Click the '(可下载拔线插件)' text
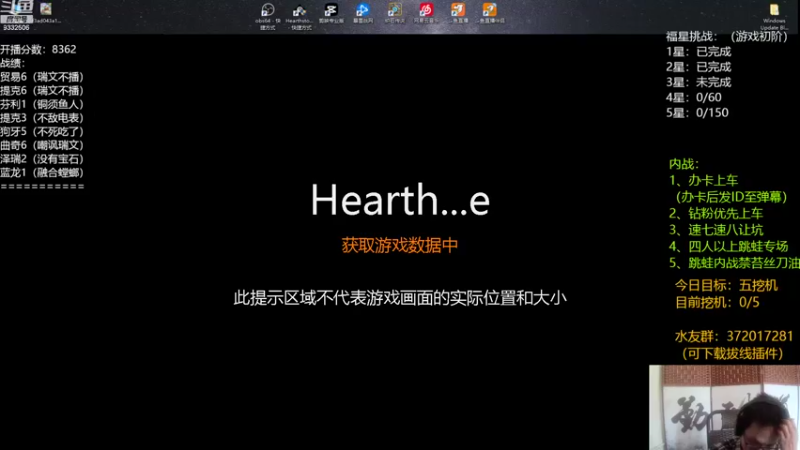The width and height of the screenshot is (800, 450). [733, 354]
